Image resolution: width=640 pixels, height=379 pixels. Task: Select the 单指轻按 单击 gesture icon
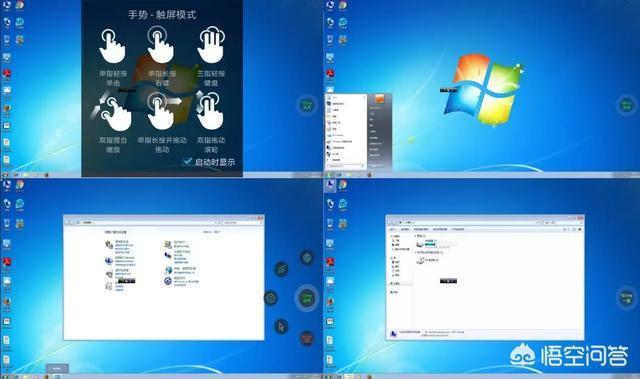(x=112, y=46)
